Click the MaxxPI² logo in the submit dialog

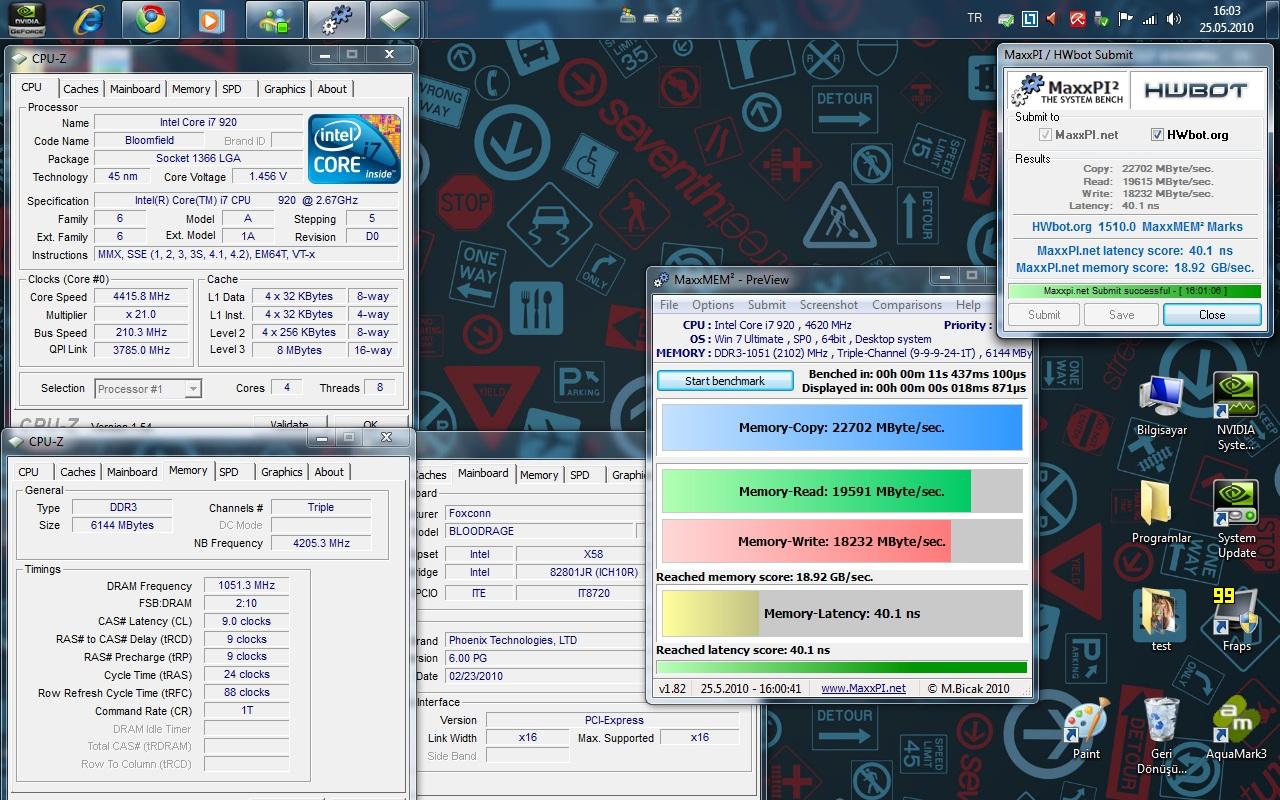pyautogui.click(x=1067, y=89)
